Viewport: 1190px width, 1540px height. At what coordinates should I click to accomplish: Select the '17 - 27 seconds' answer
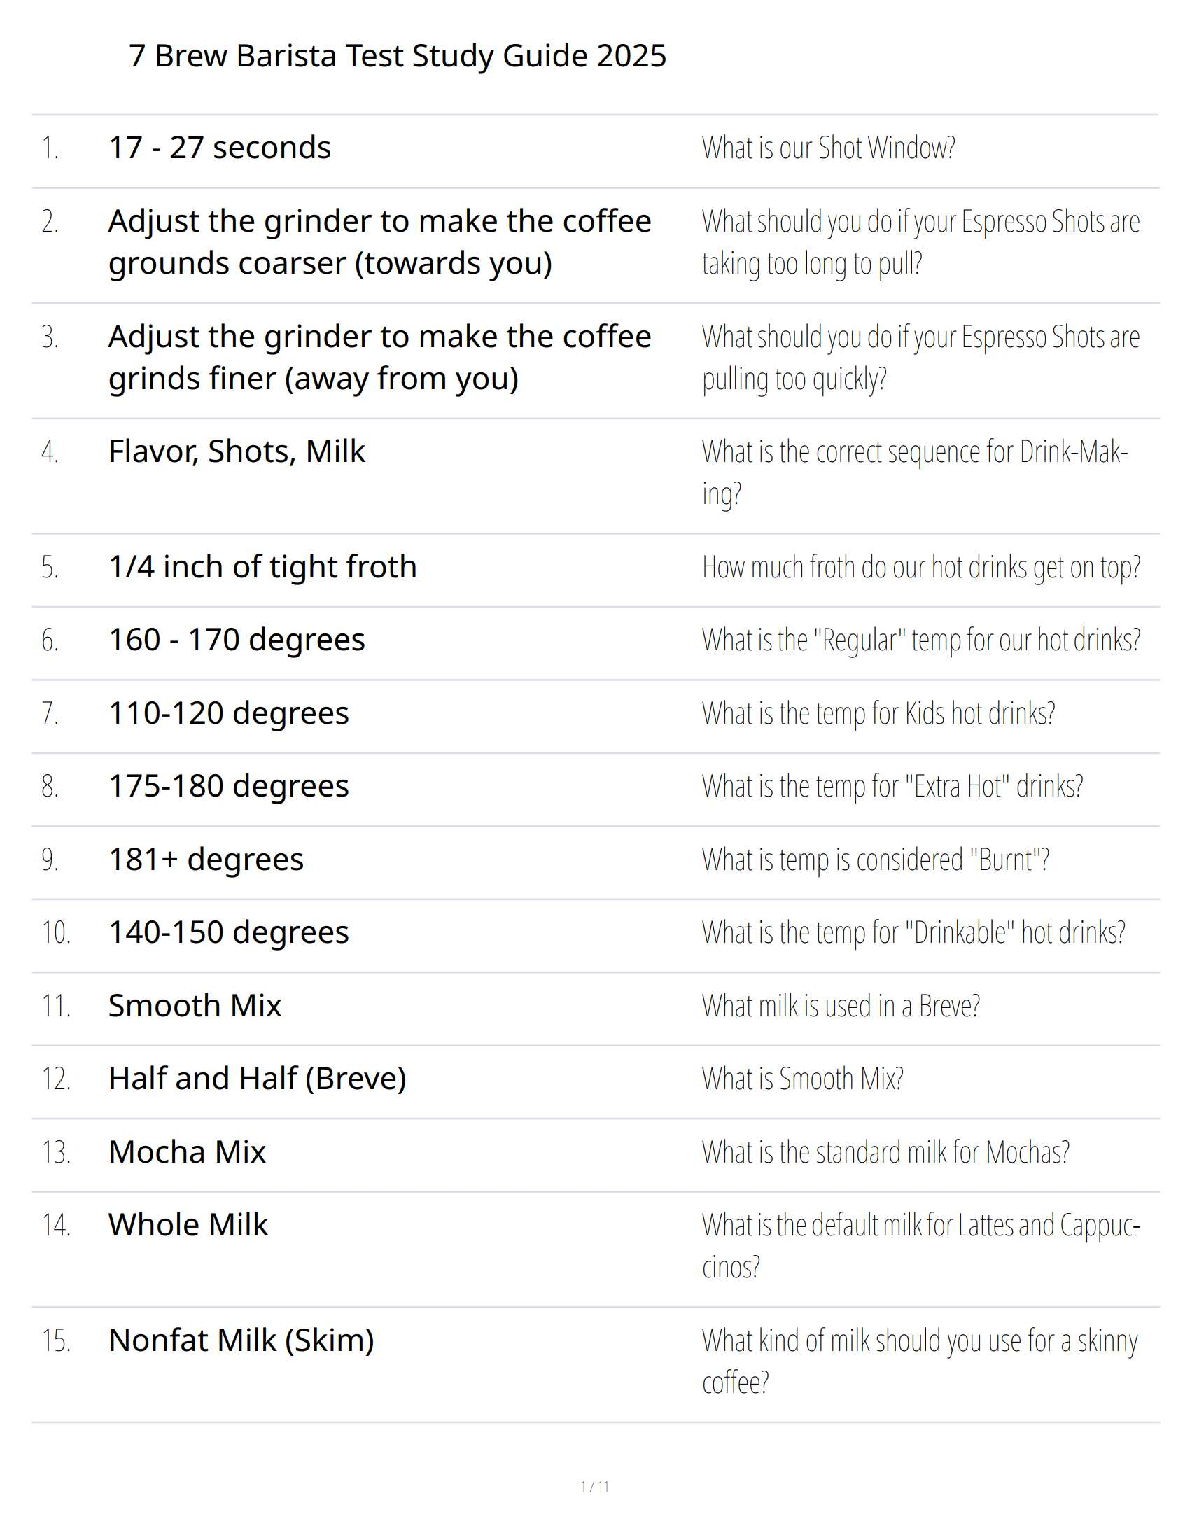coord(219,148)
